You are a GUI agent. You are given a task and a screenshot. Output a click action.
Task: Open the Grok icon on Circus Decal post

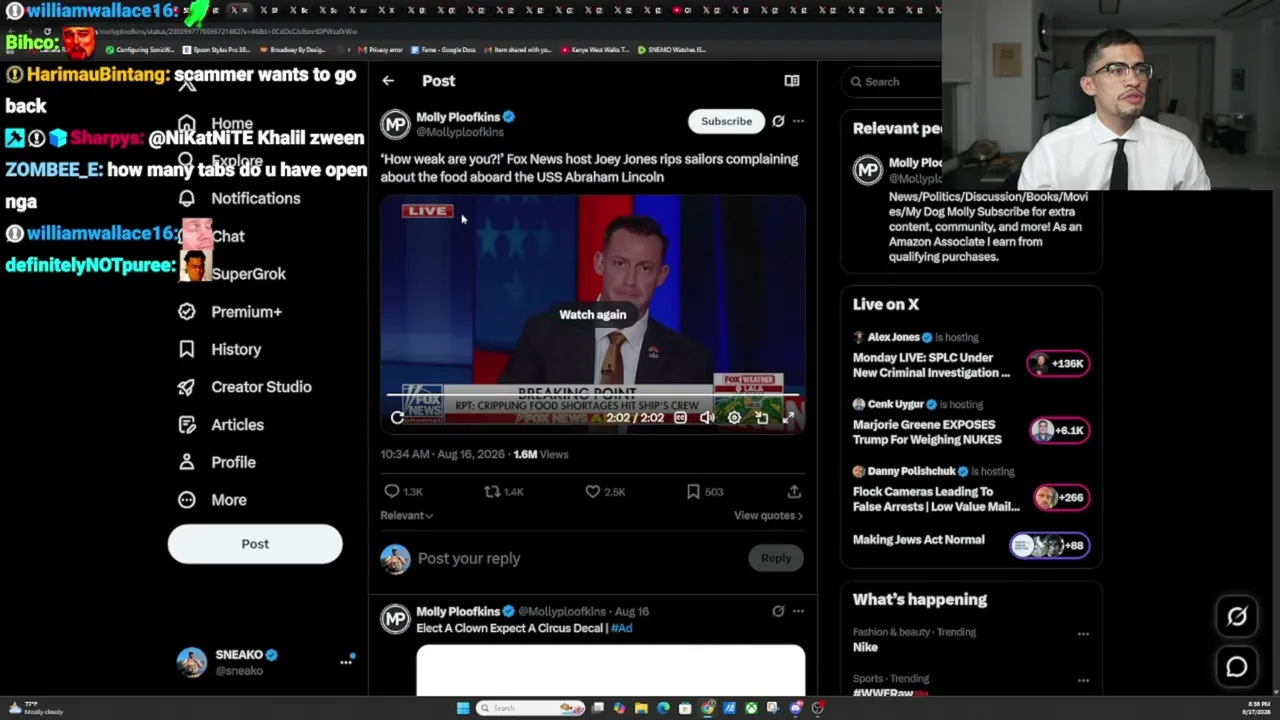click(778, 611)
